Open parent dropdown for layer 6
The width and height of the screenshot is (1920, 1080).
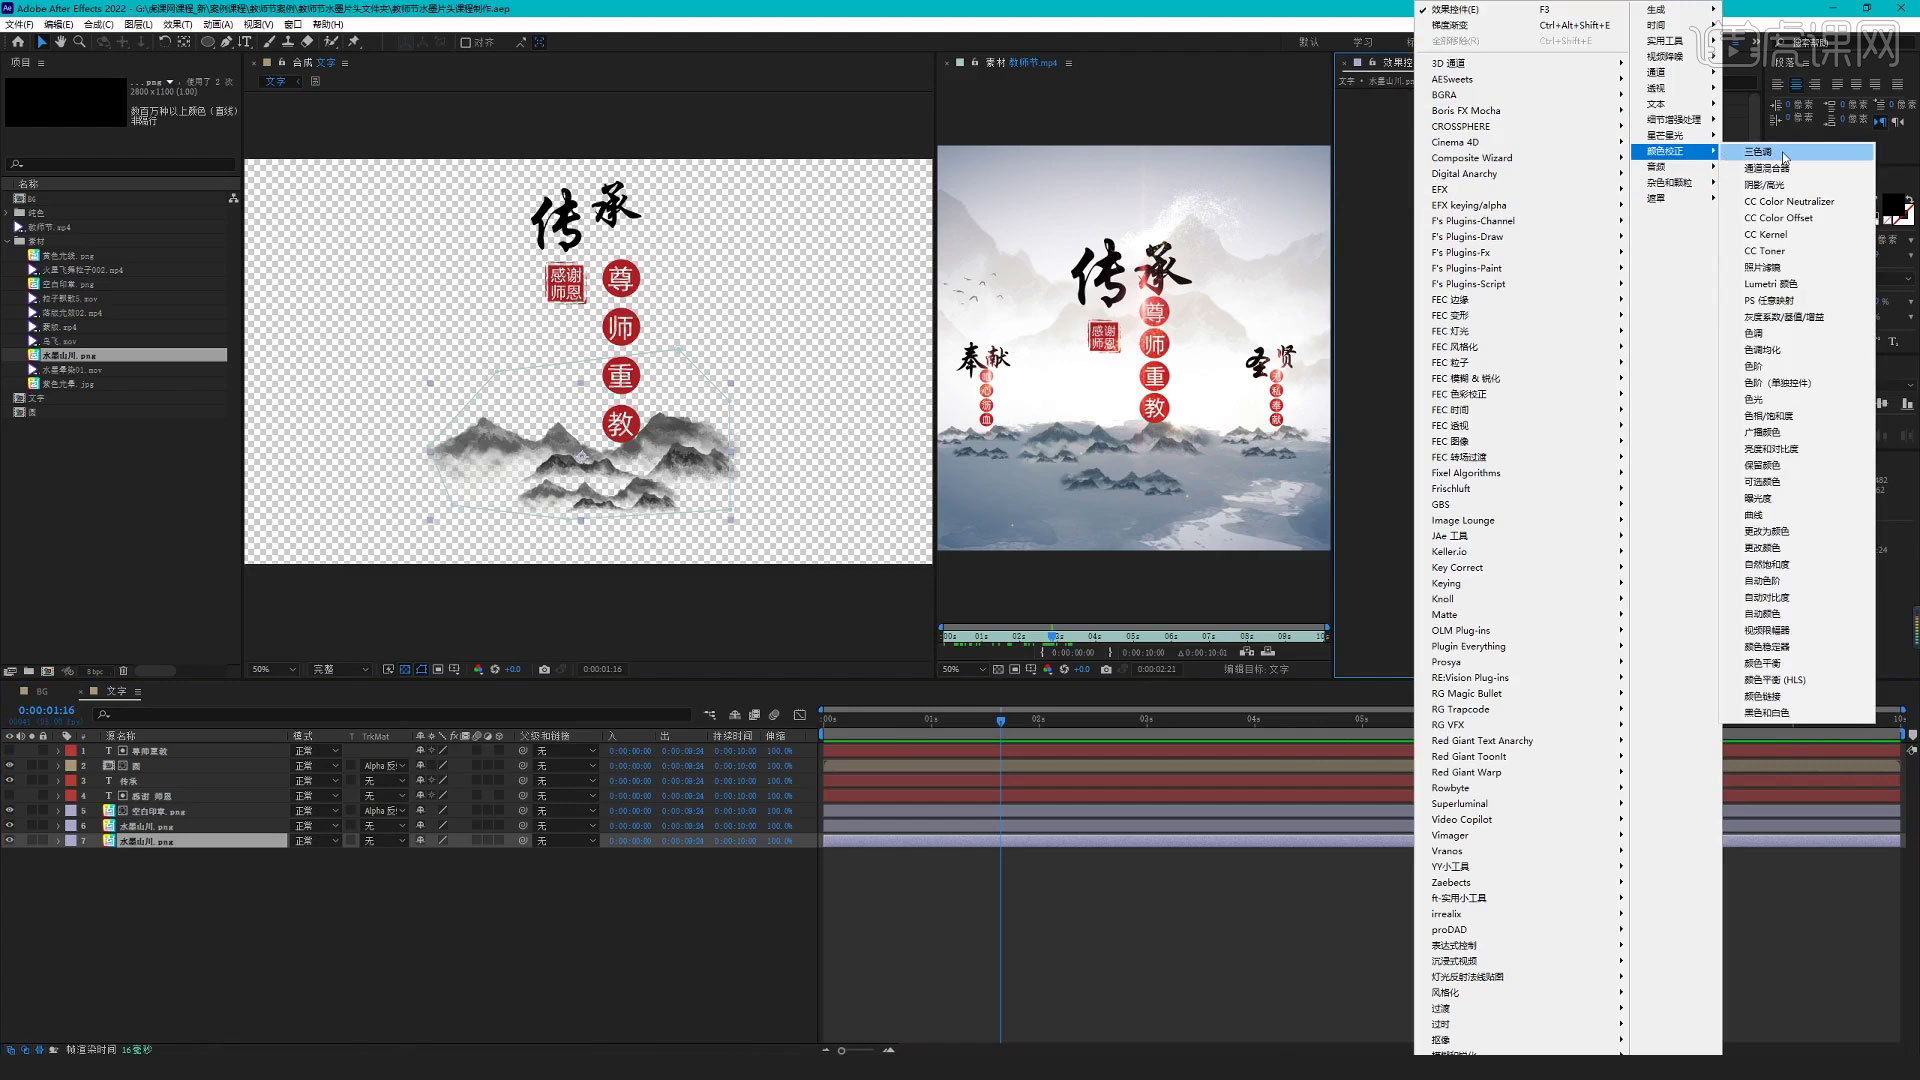[x=565, y=826]
